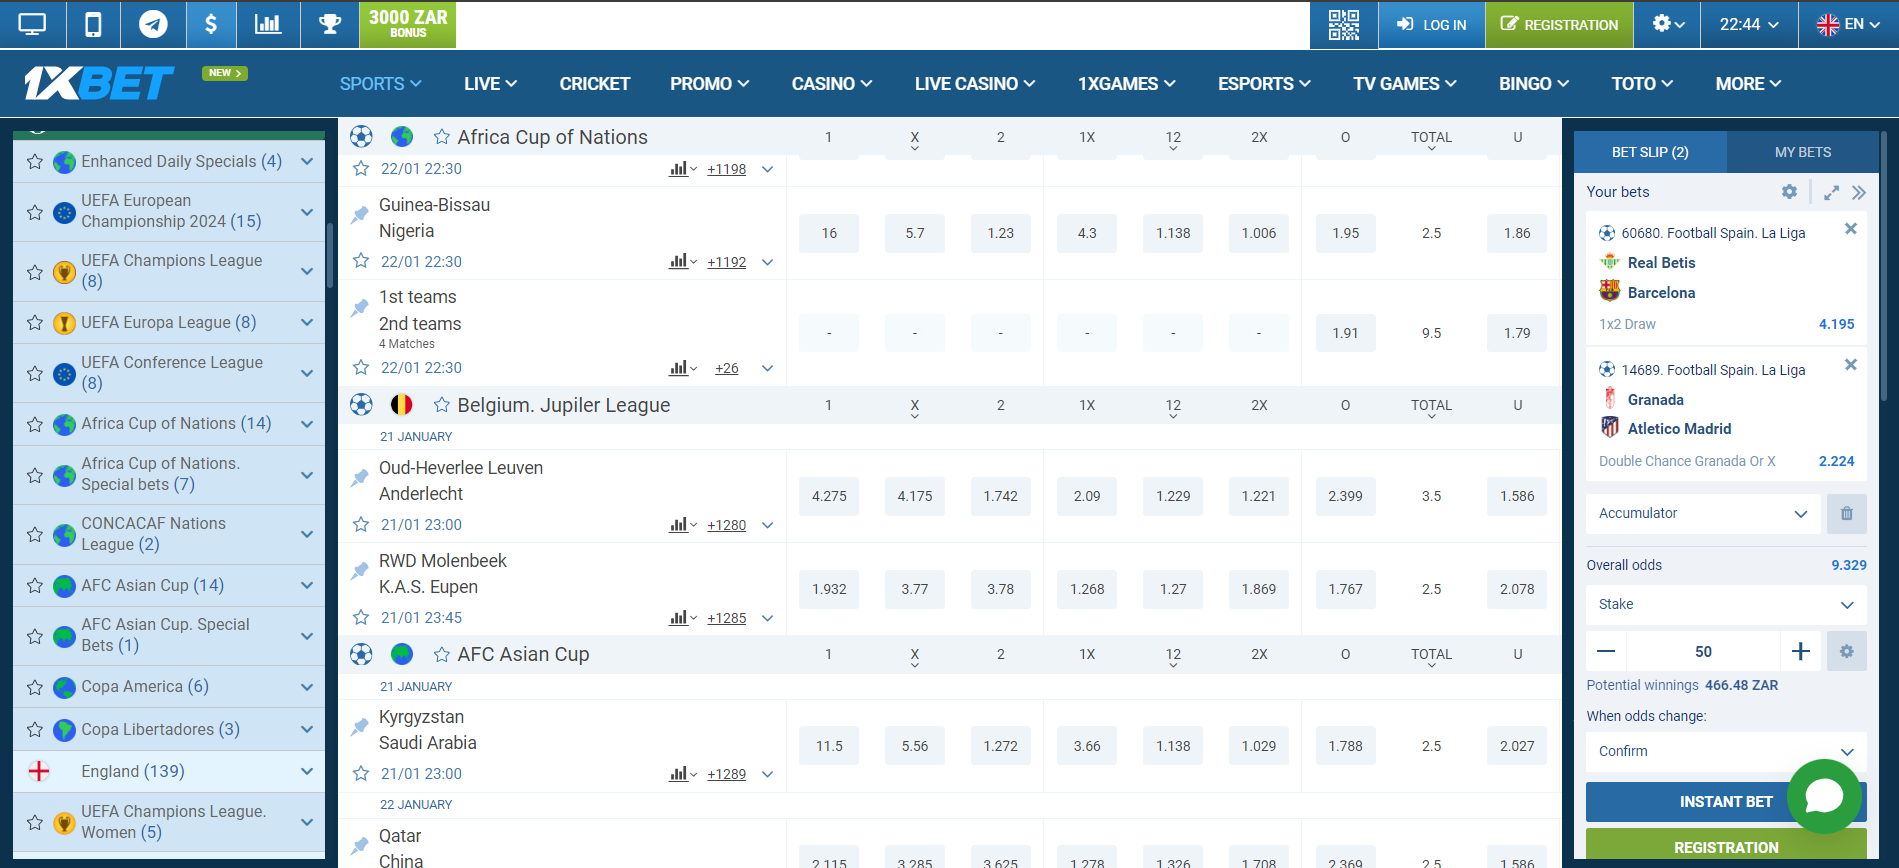This screenshot has width=1899, height=868.
Task: Star the Guinea-Bissau vs Nigeria match
Action: pos(361,261)
